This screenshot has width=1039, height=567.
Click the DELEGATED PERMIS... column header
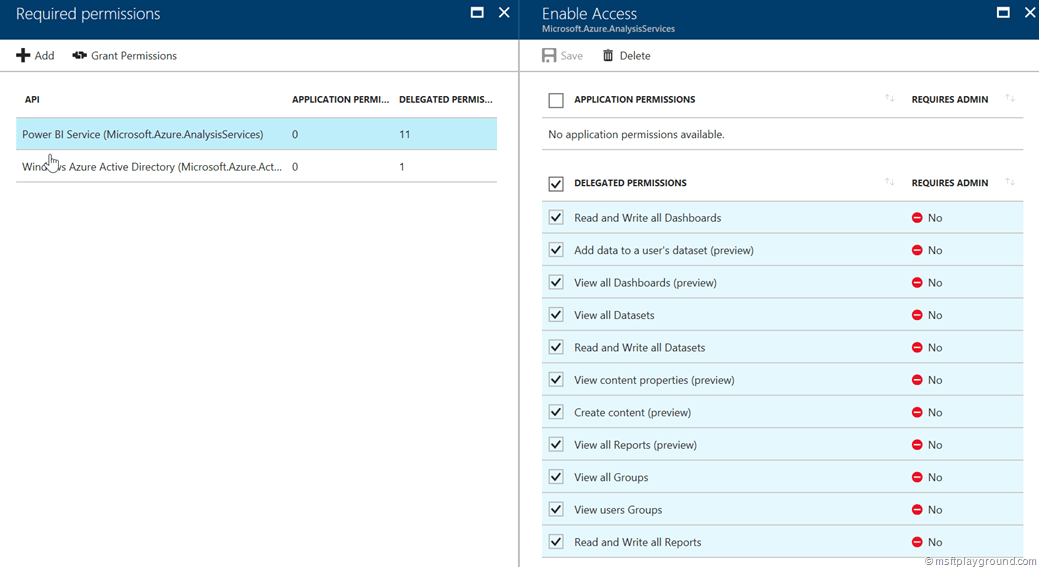(445, 99)
